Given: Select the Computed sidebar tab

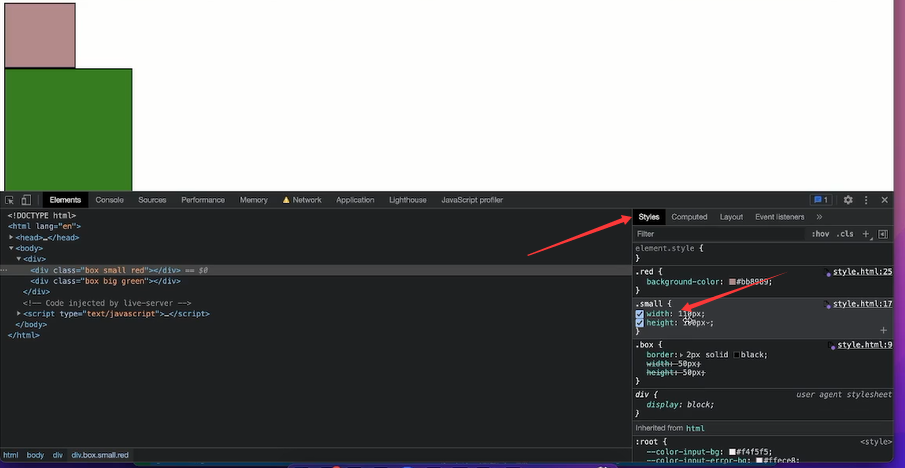Looking at the screenshot, I should coord(689,217).
